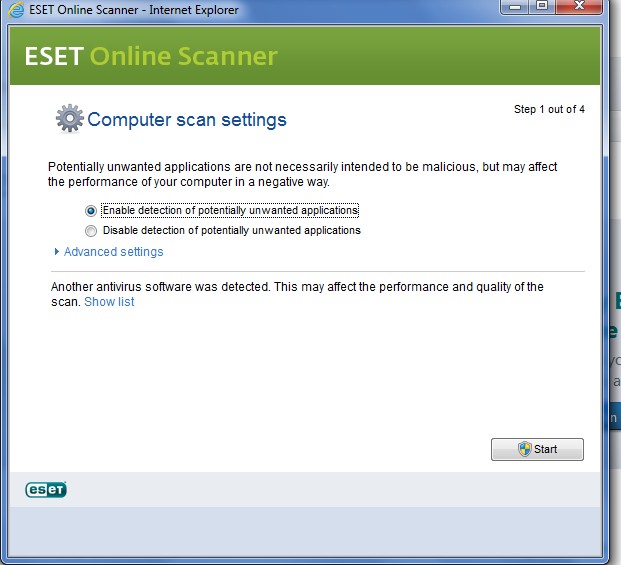Click the 'Potentially unwanted applications' description text
621x565 pixels.
tap(303, 174)
